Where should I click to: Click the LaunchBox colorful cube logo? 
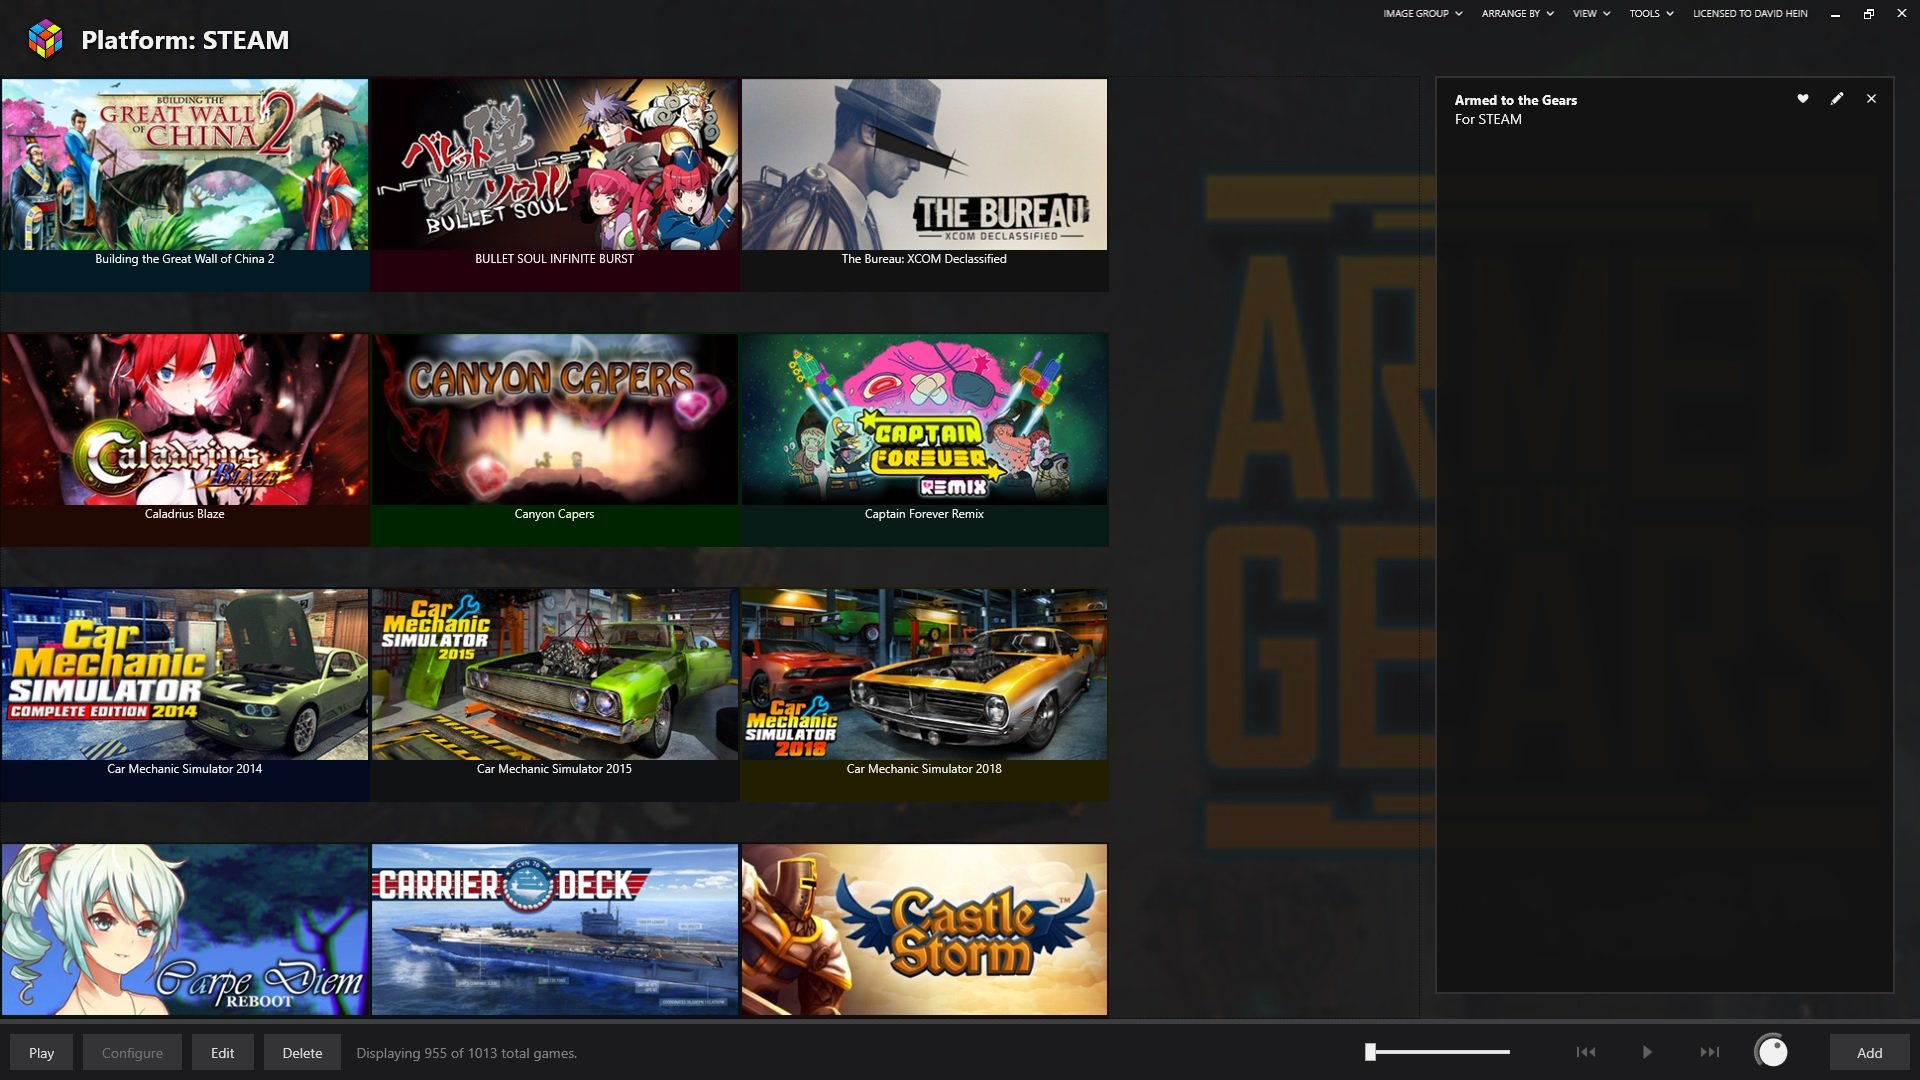click(x=45, y=39)
